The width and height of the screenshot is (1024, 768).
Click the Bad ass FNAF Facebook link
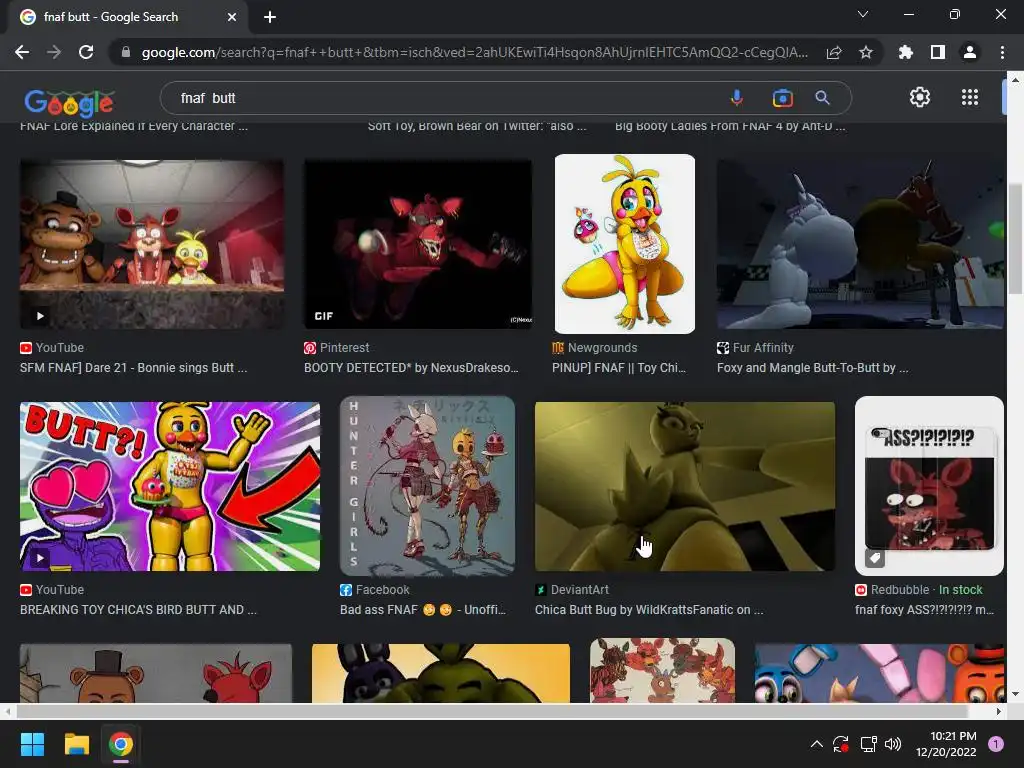(x=423, y=609)
